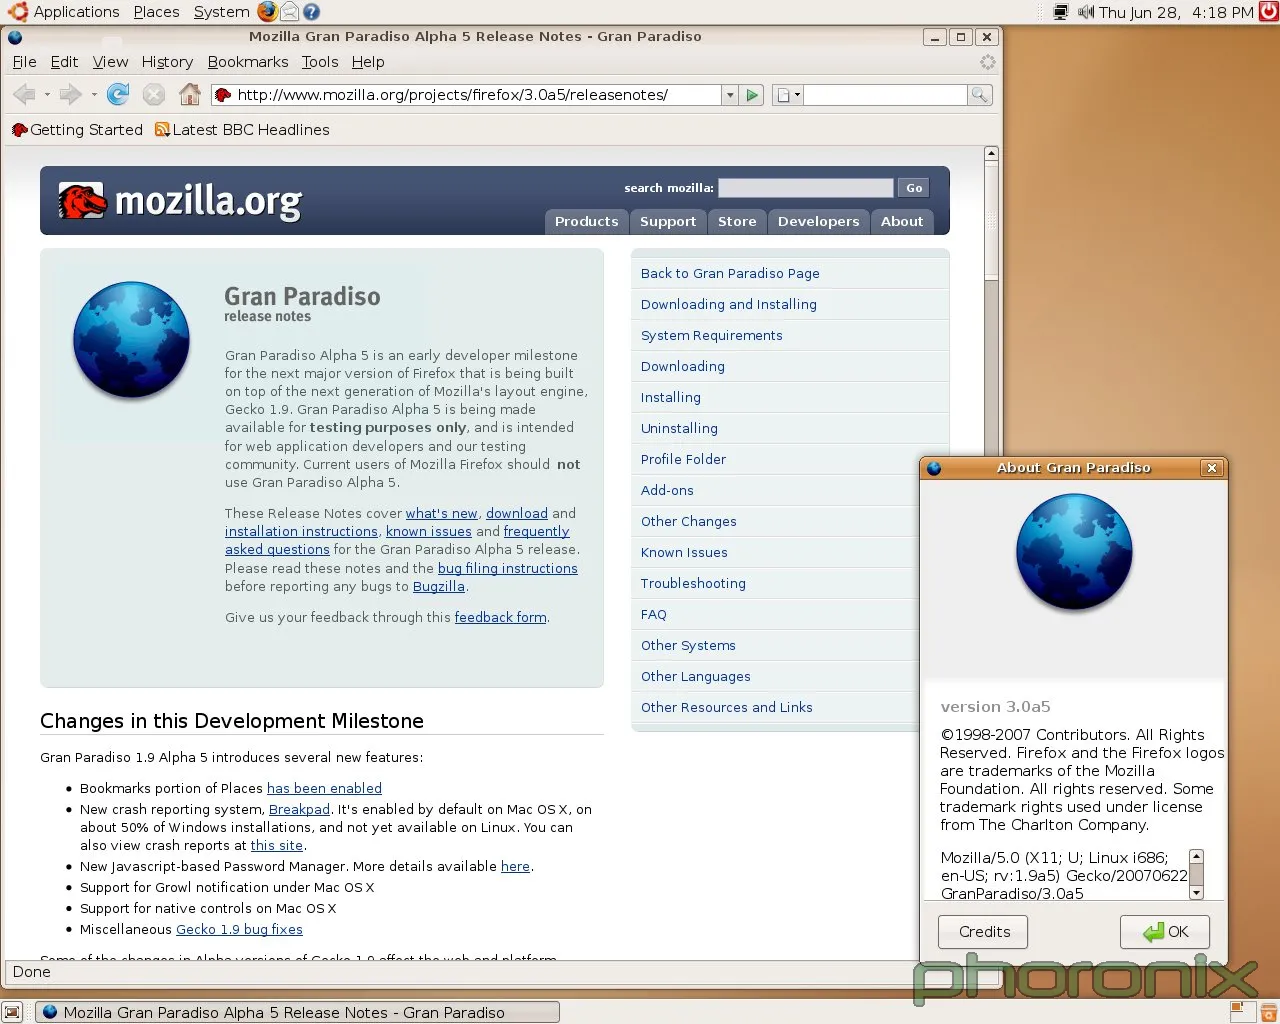Screen dimensions: 1280x1024
Task: Launch mail icon in top panel
Action: [289, 12]
